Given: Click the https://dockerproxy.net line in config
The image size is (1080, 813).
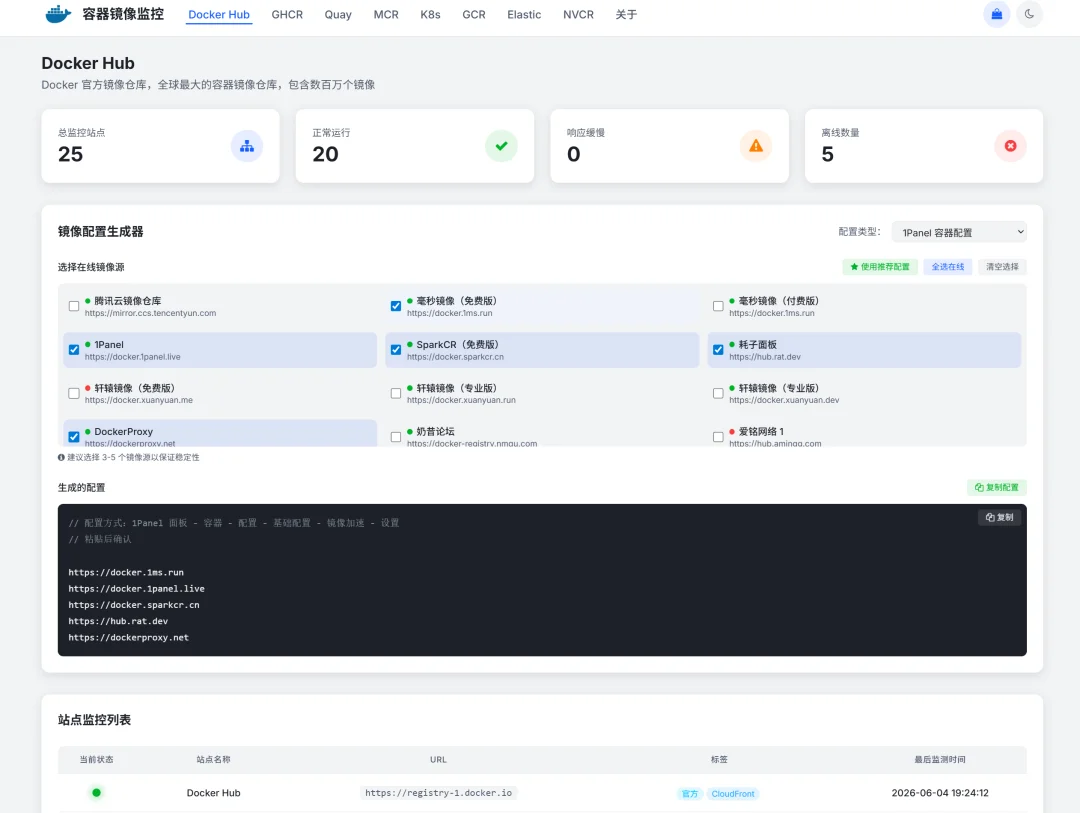Looking at the screenshot, I should pyautogui.click(x=128, y=638).
